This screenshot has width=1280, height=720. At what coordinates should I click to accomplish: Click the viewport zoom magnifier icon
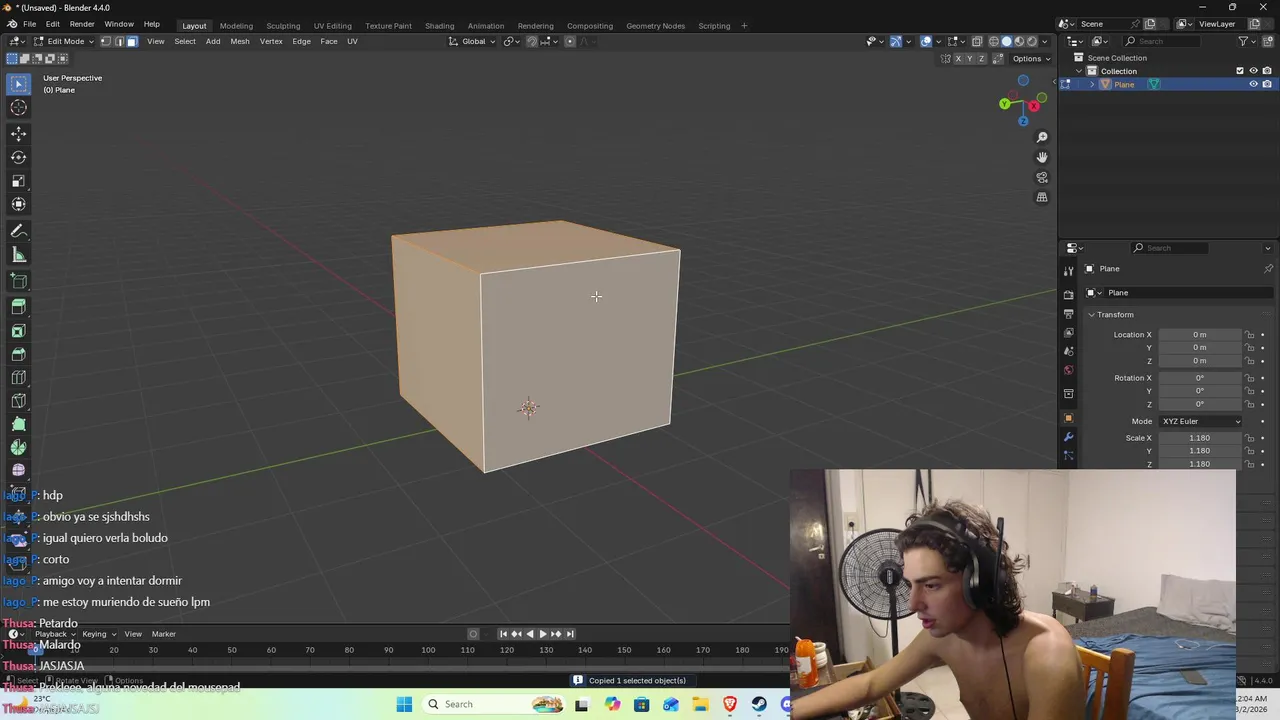[1042, 137]
